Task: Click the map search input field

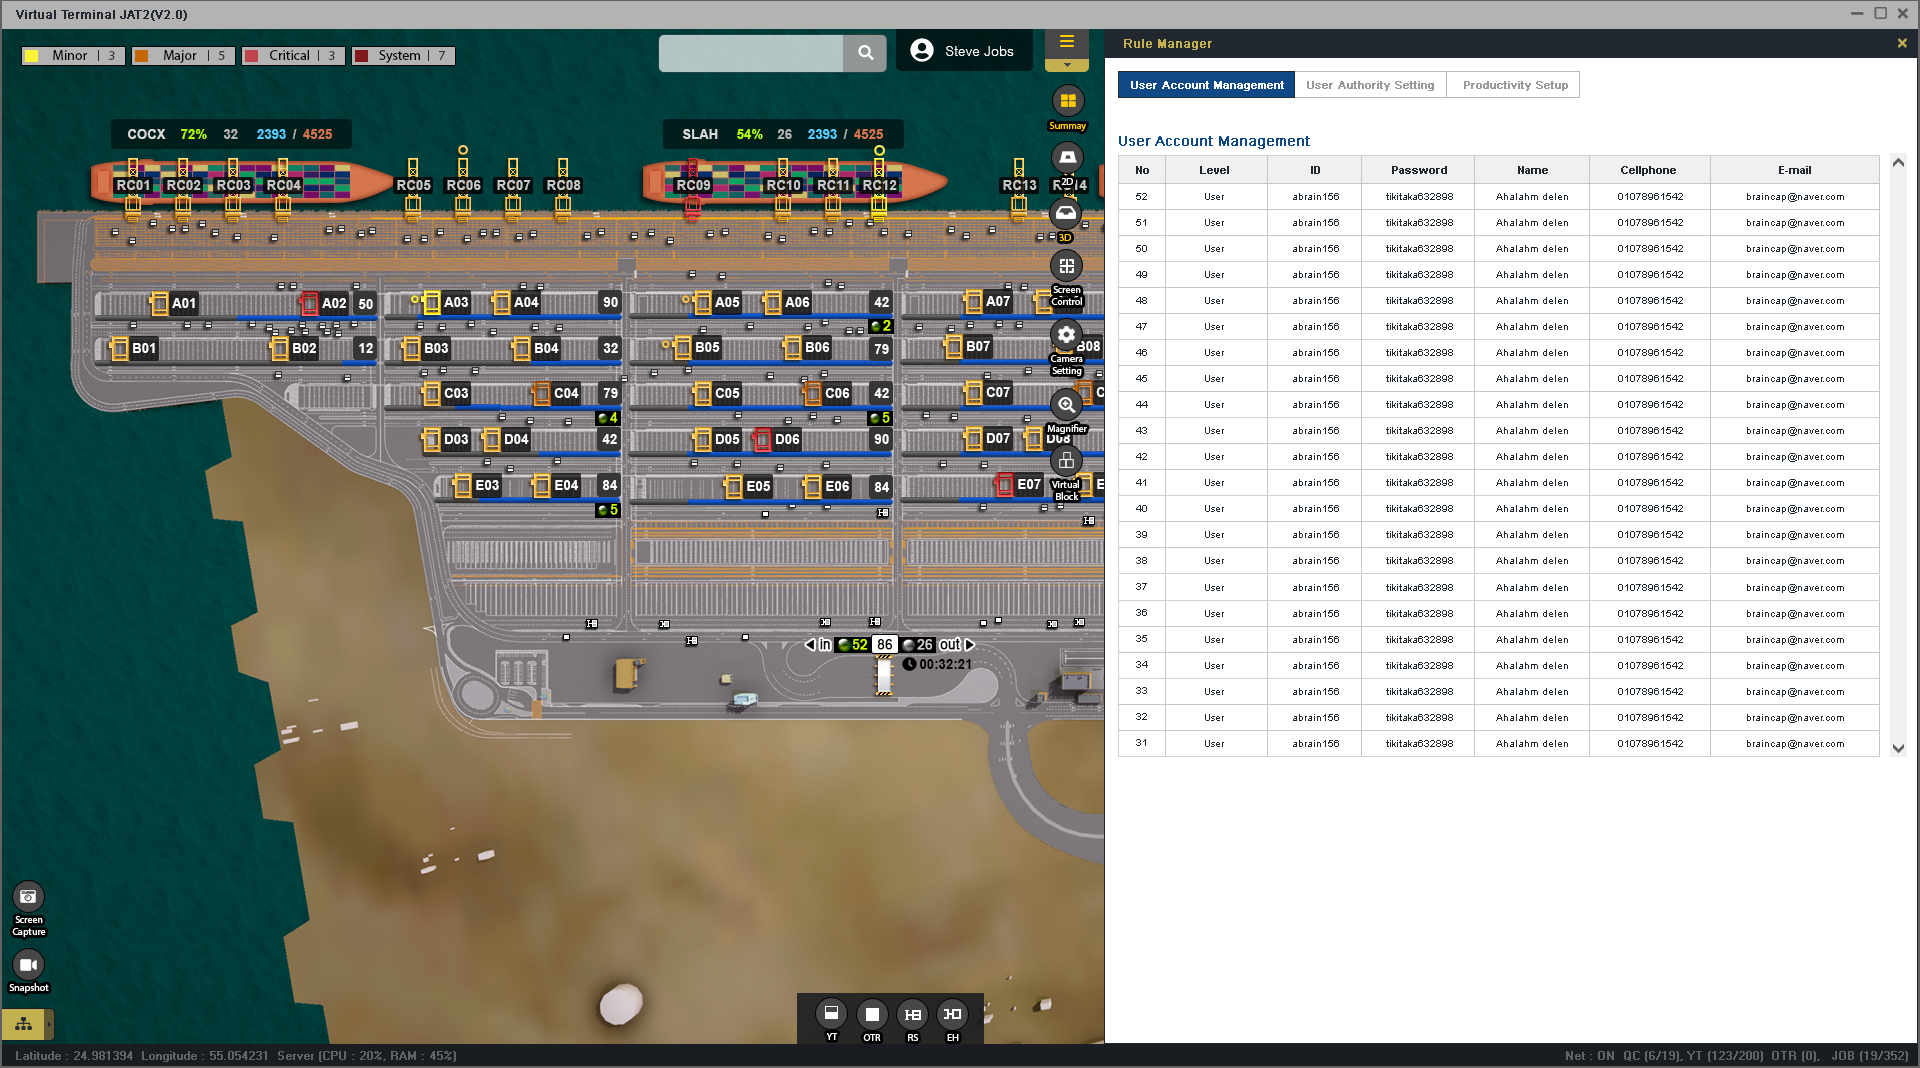Action: 751,53
